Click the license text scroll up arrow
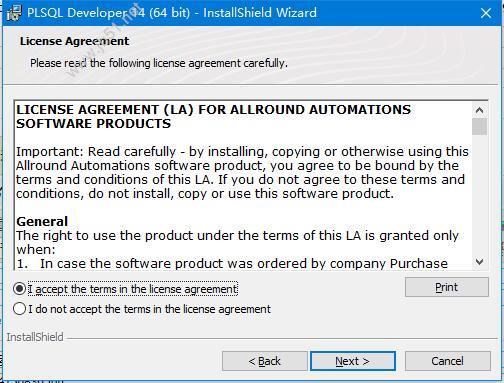504x383 pixels. 479,110
